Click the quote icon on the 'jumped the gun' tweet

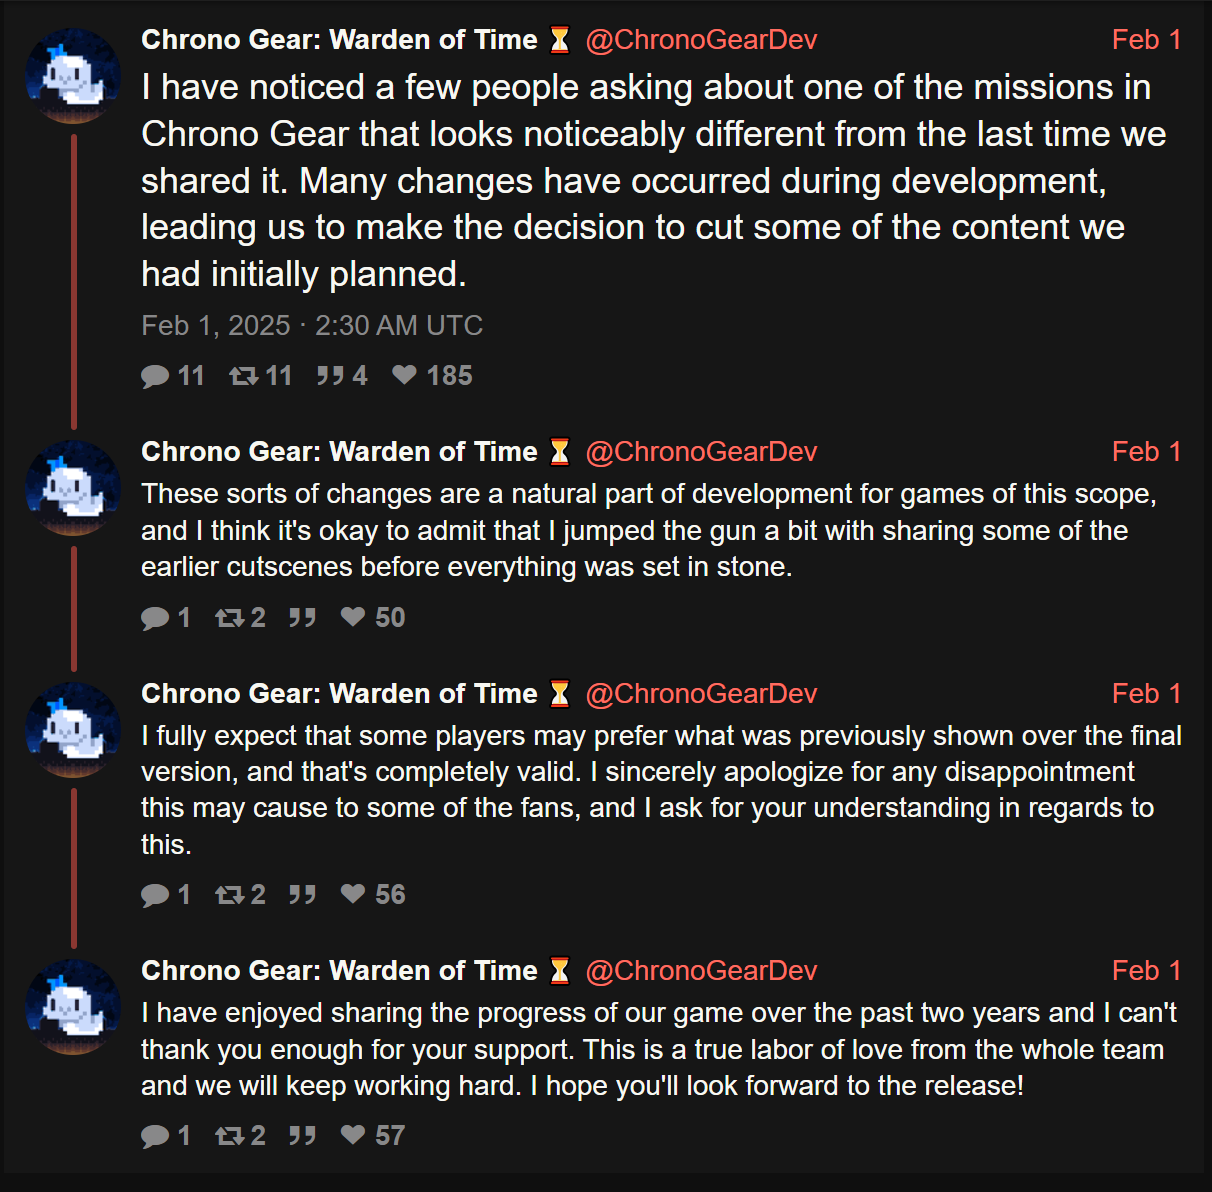pos(302,618)
